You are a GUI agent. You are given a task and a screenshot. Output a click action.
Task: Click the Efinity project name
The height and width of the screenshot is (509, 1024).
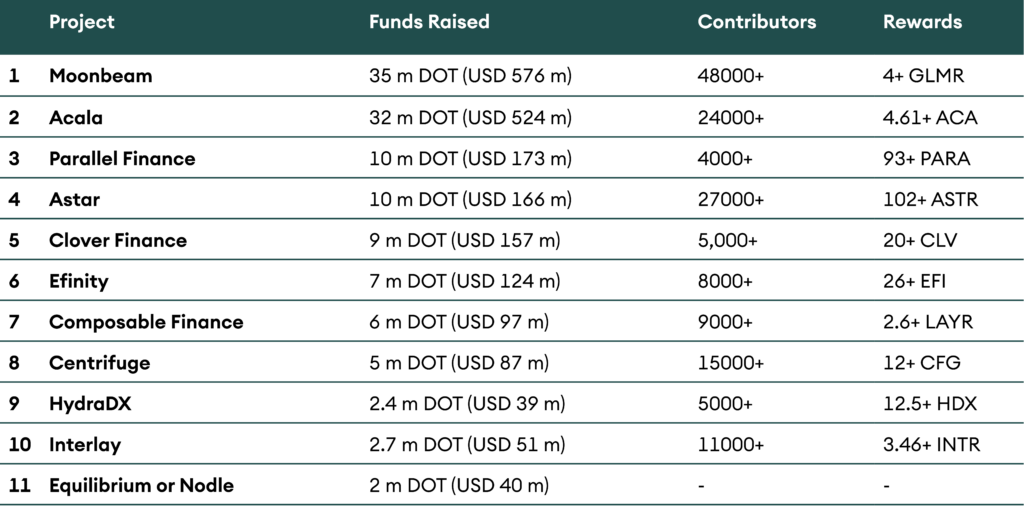[x=79, y=281]
